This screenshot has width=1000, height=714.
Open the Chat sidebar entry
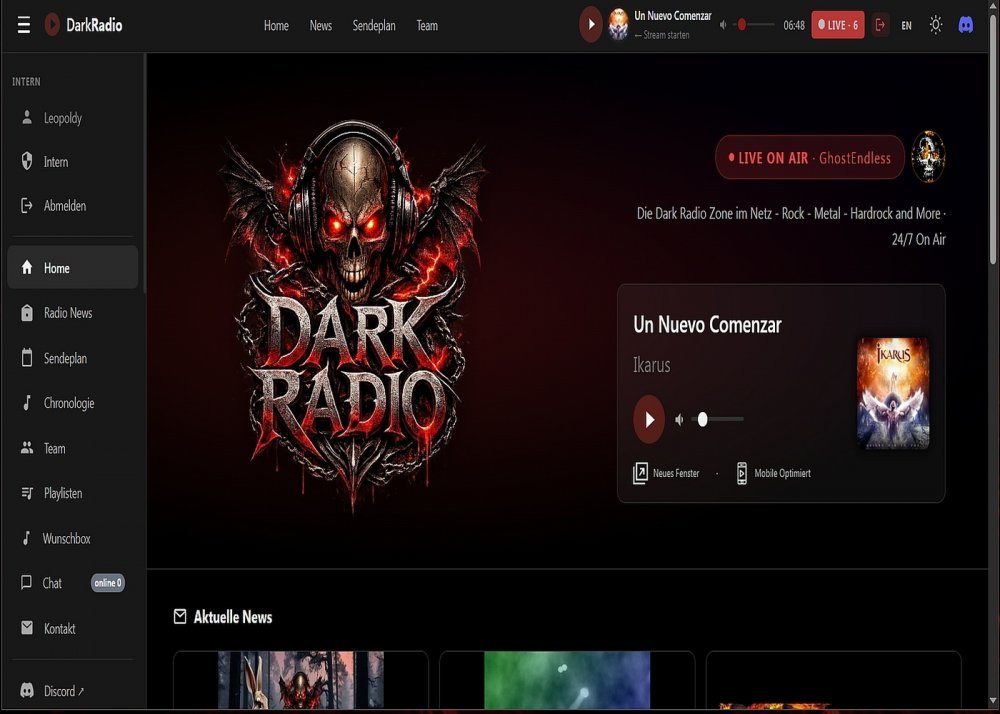coord(52,583)
